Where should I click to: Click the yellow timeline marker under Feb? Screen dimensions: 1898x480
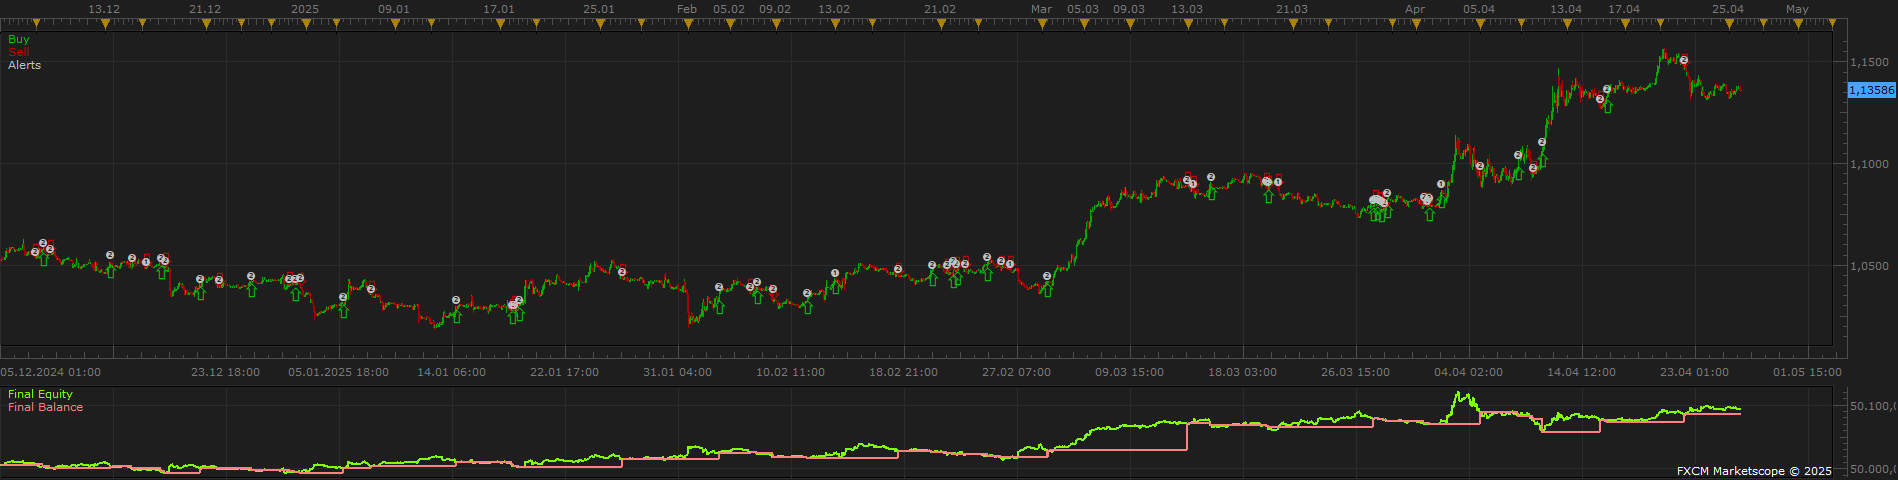click(687, 23)
